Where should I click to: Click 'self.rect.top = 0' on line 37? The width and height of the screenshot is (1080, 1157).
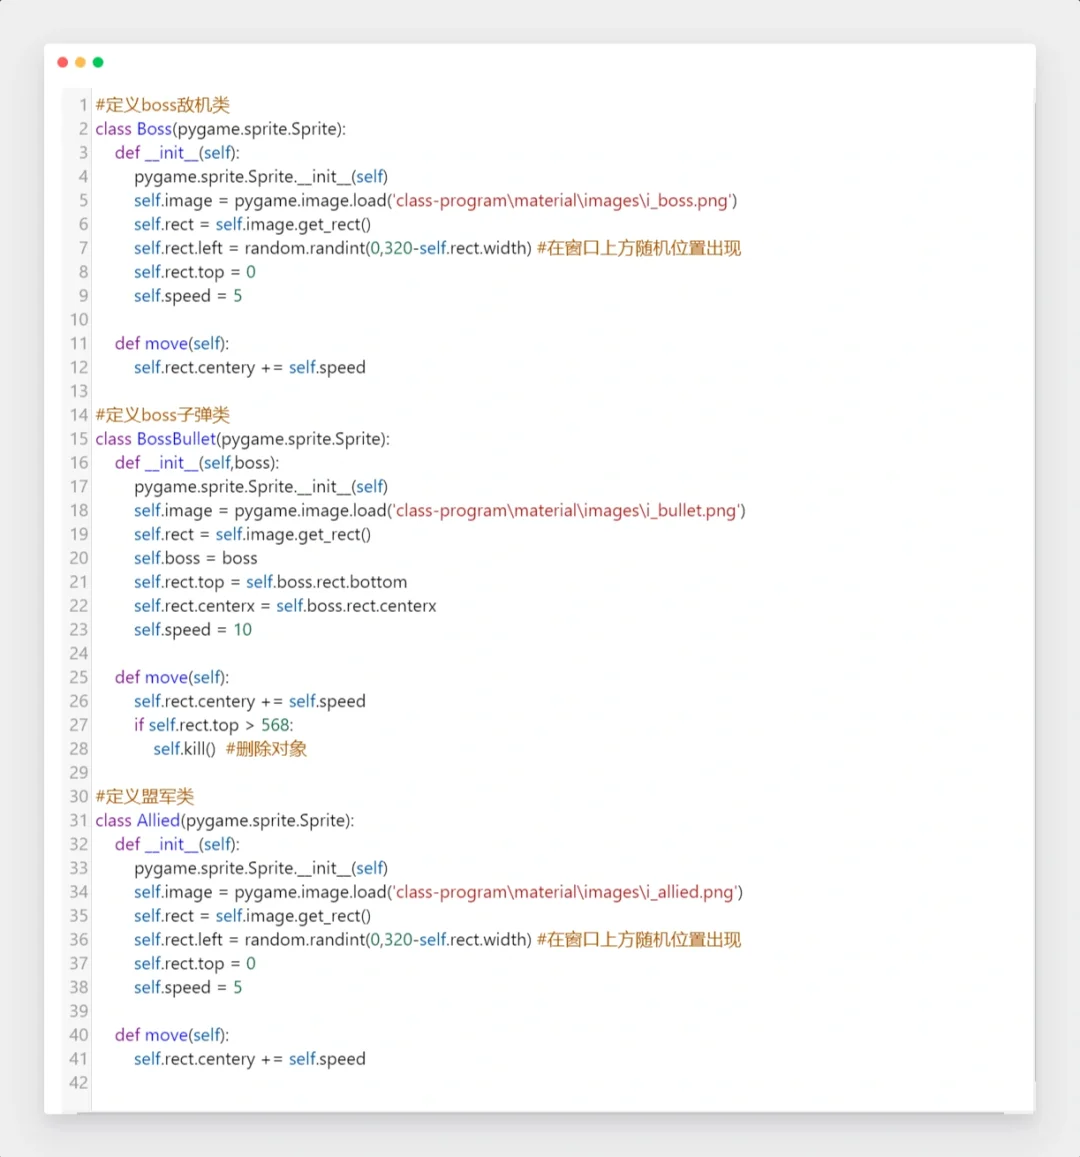pyautogui.click(x=195, y=964)
